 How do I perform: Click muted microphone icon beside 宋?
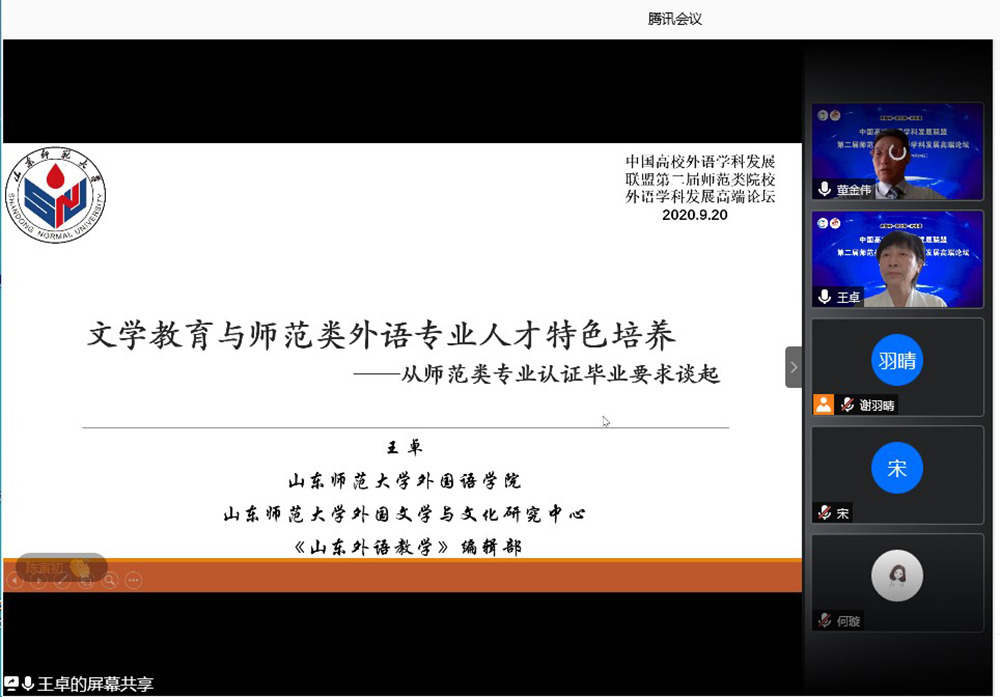click(x=824, y=512)
